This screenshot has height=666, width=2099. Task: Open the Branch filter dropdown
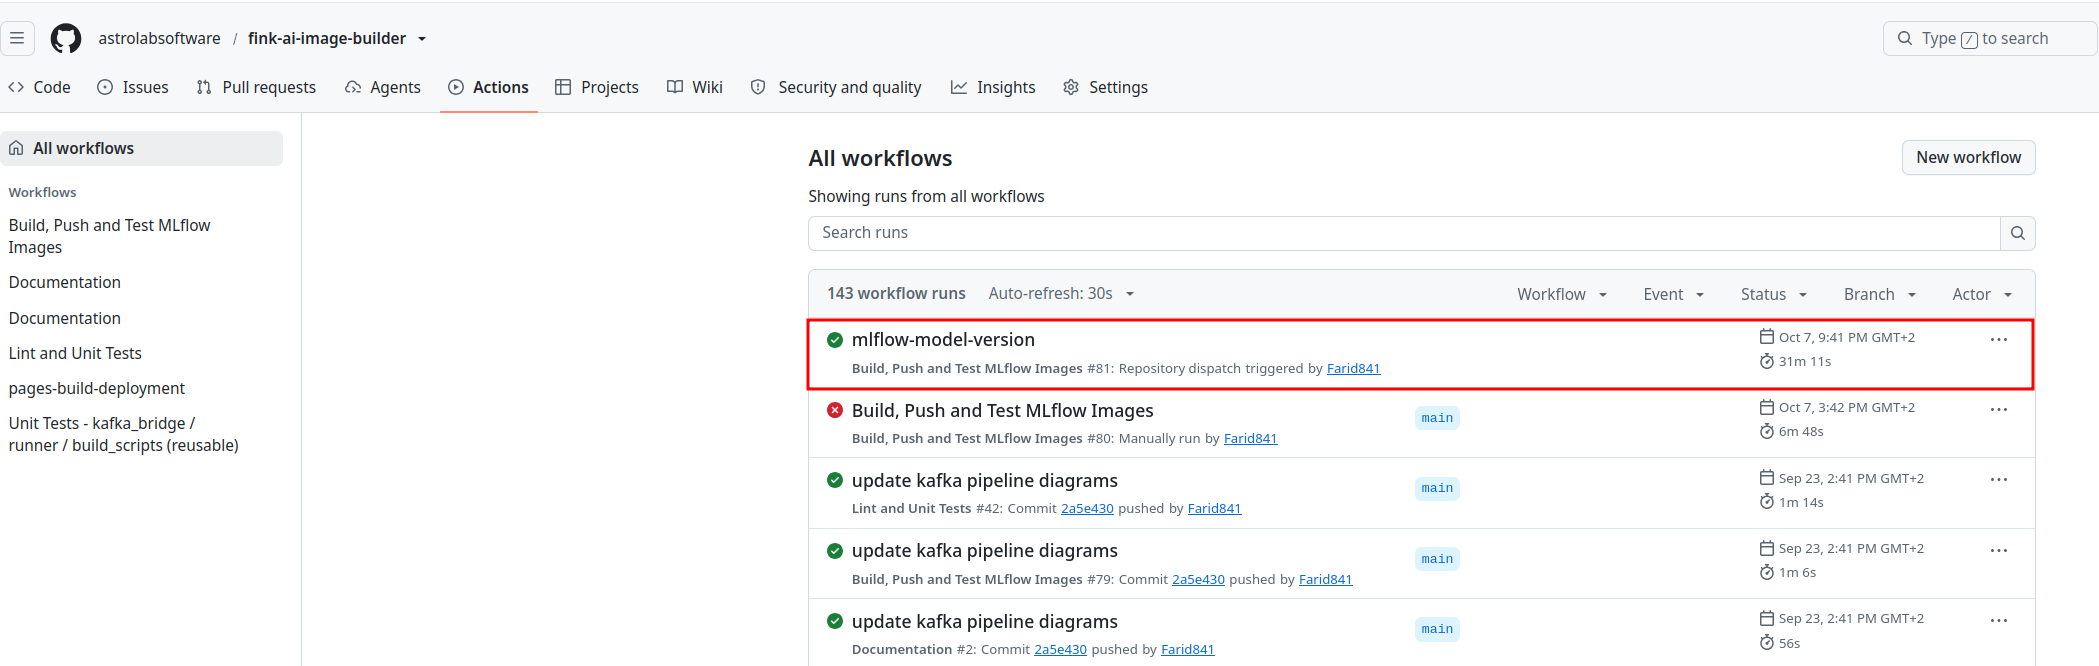click(x=1879, y=294)
